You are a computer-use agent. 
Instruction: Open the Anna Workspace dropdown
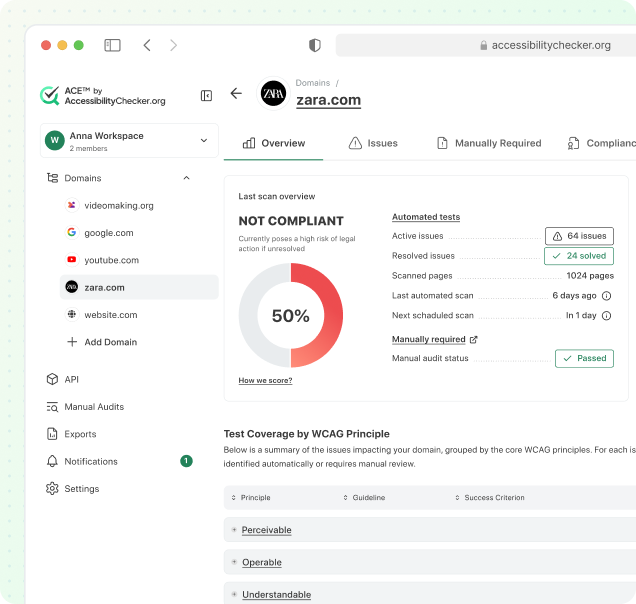tap(129, 140)
